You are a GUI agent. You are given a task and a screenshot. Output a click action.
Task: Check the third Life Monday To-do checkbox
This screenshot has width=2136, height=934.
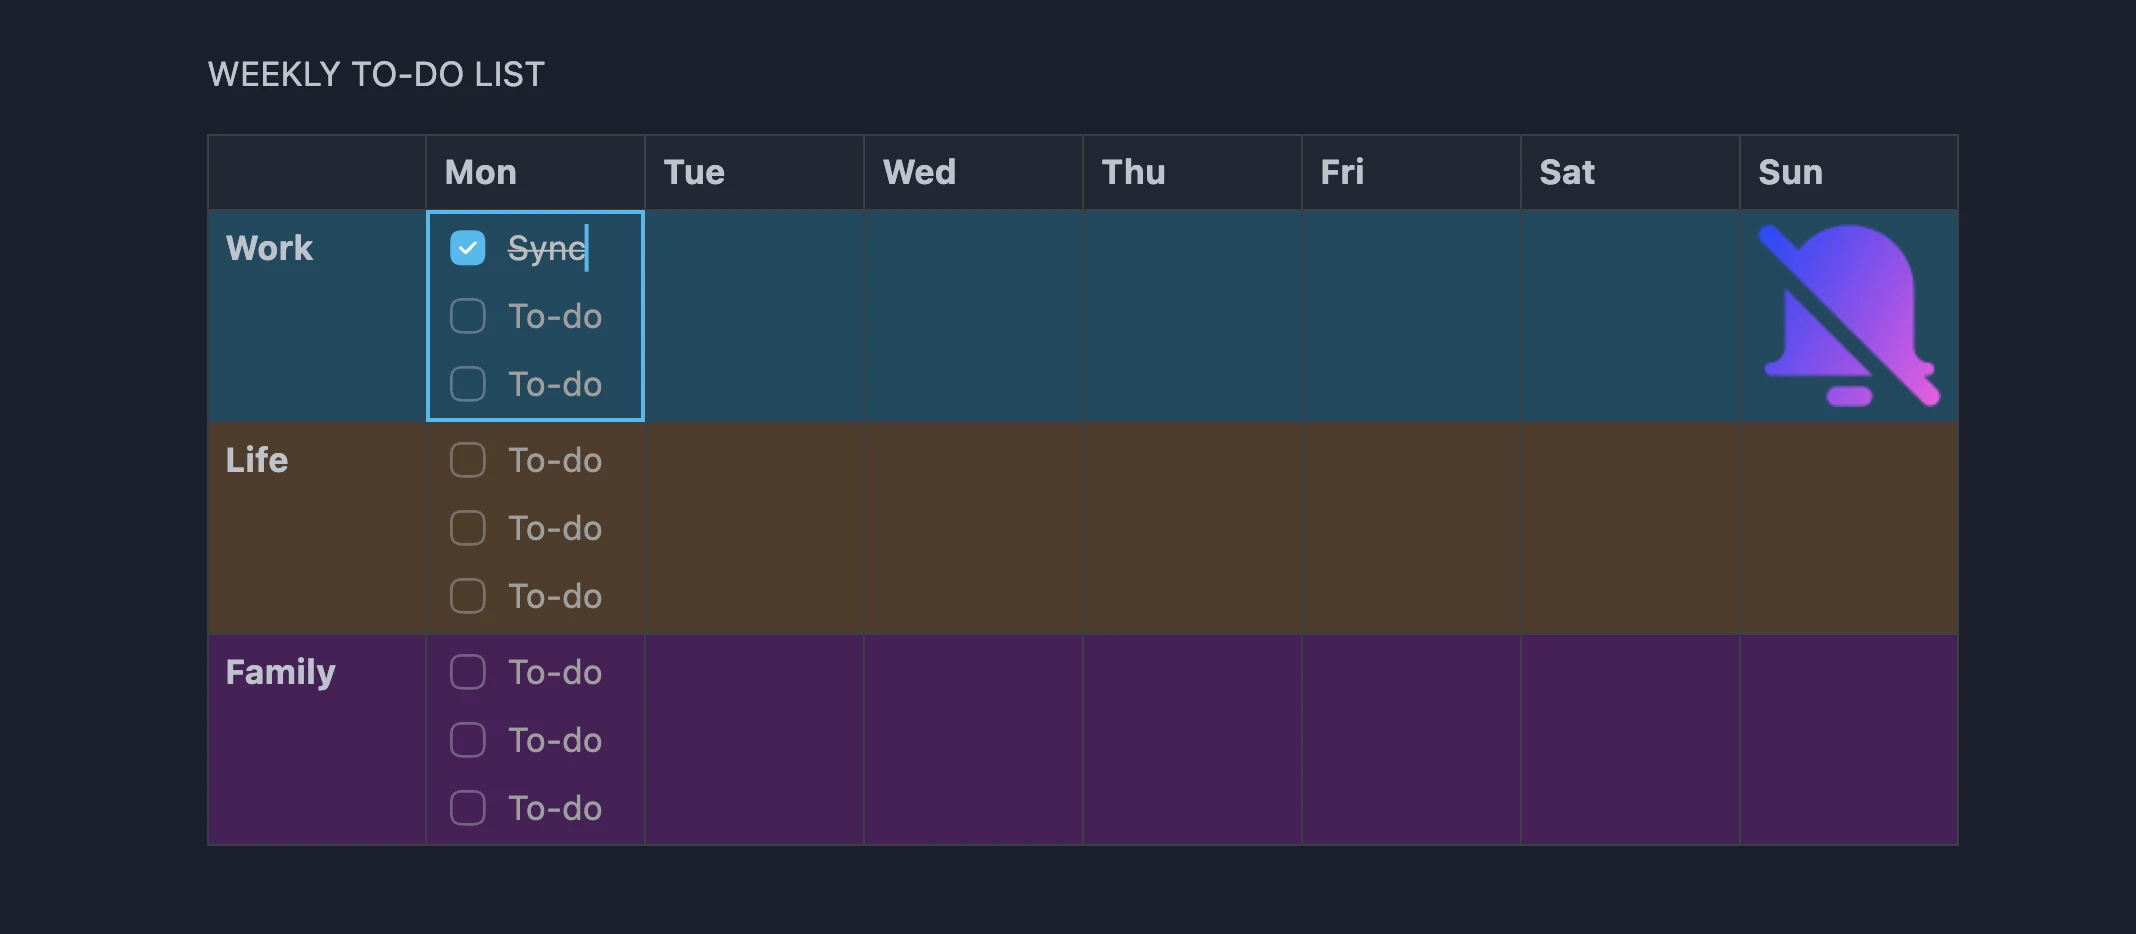point(468,596)
